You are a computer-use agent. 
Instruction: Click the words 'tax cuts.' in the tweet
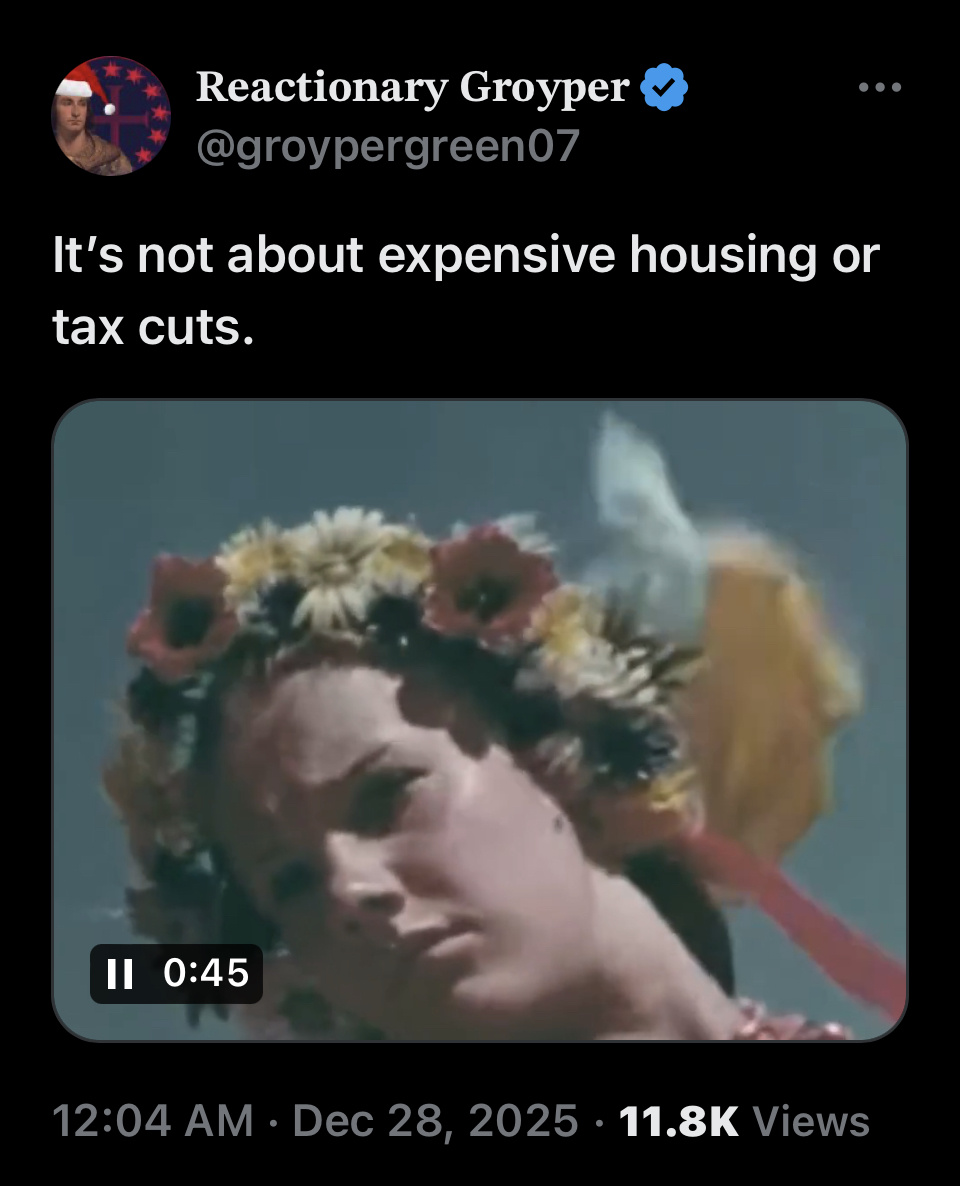153,328
